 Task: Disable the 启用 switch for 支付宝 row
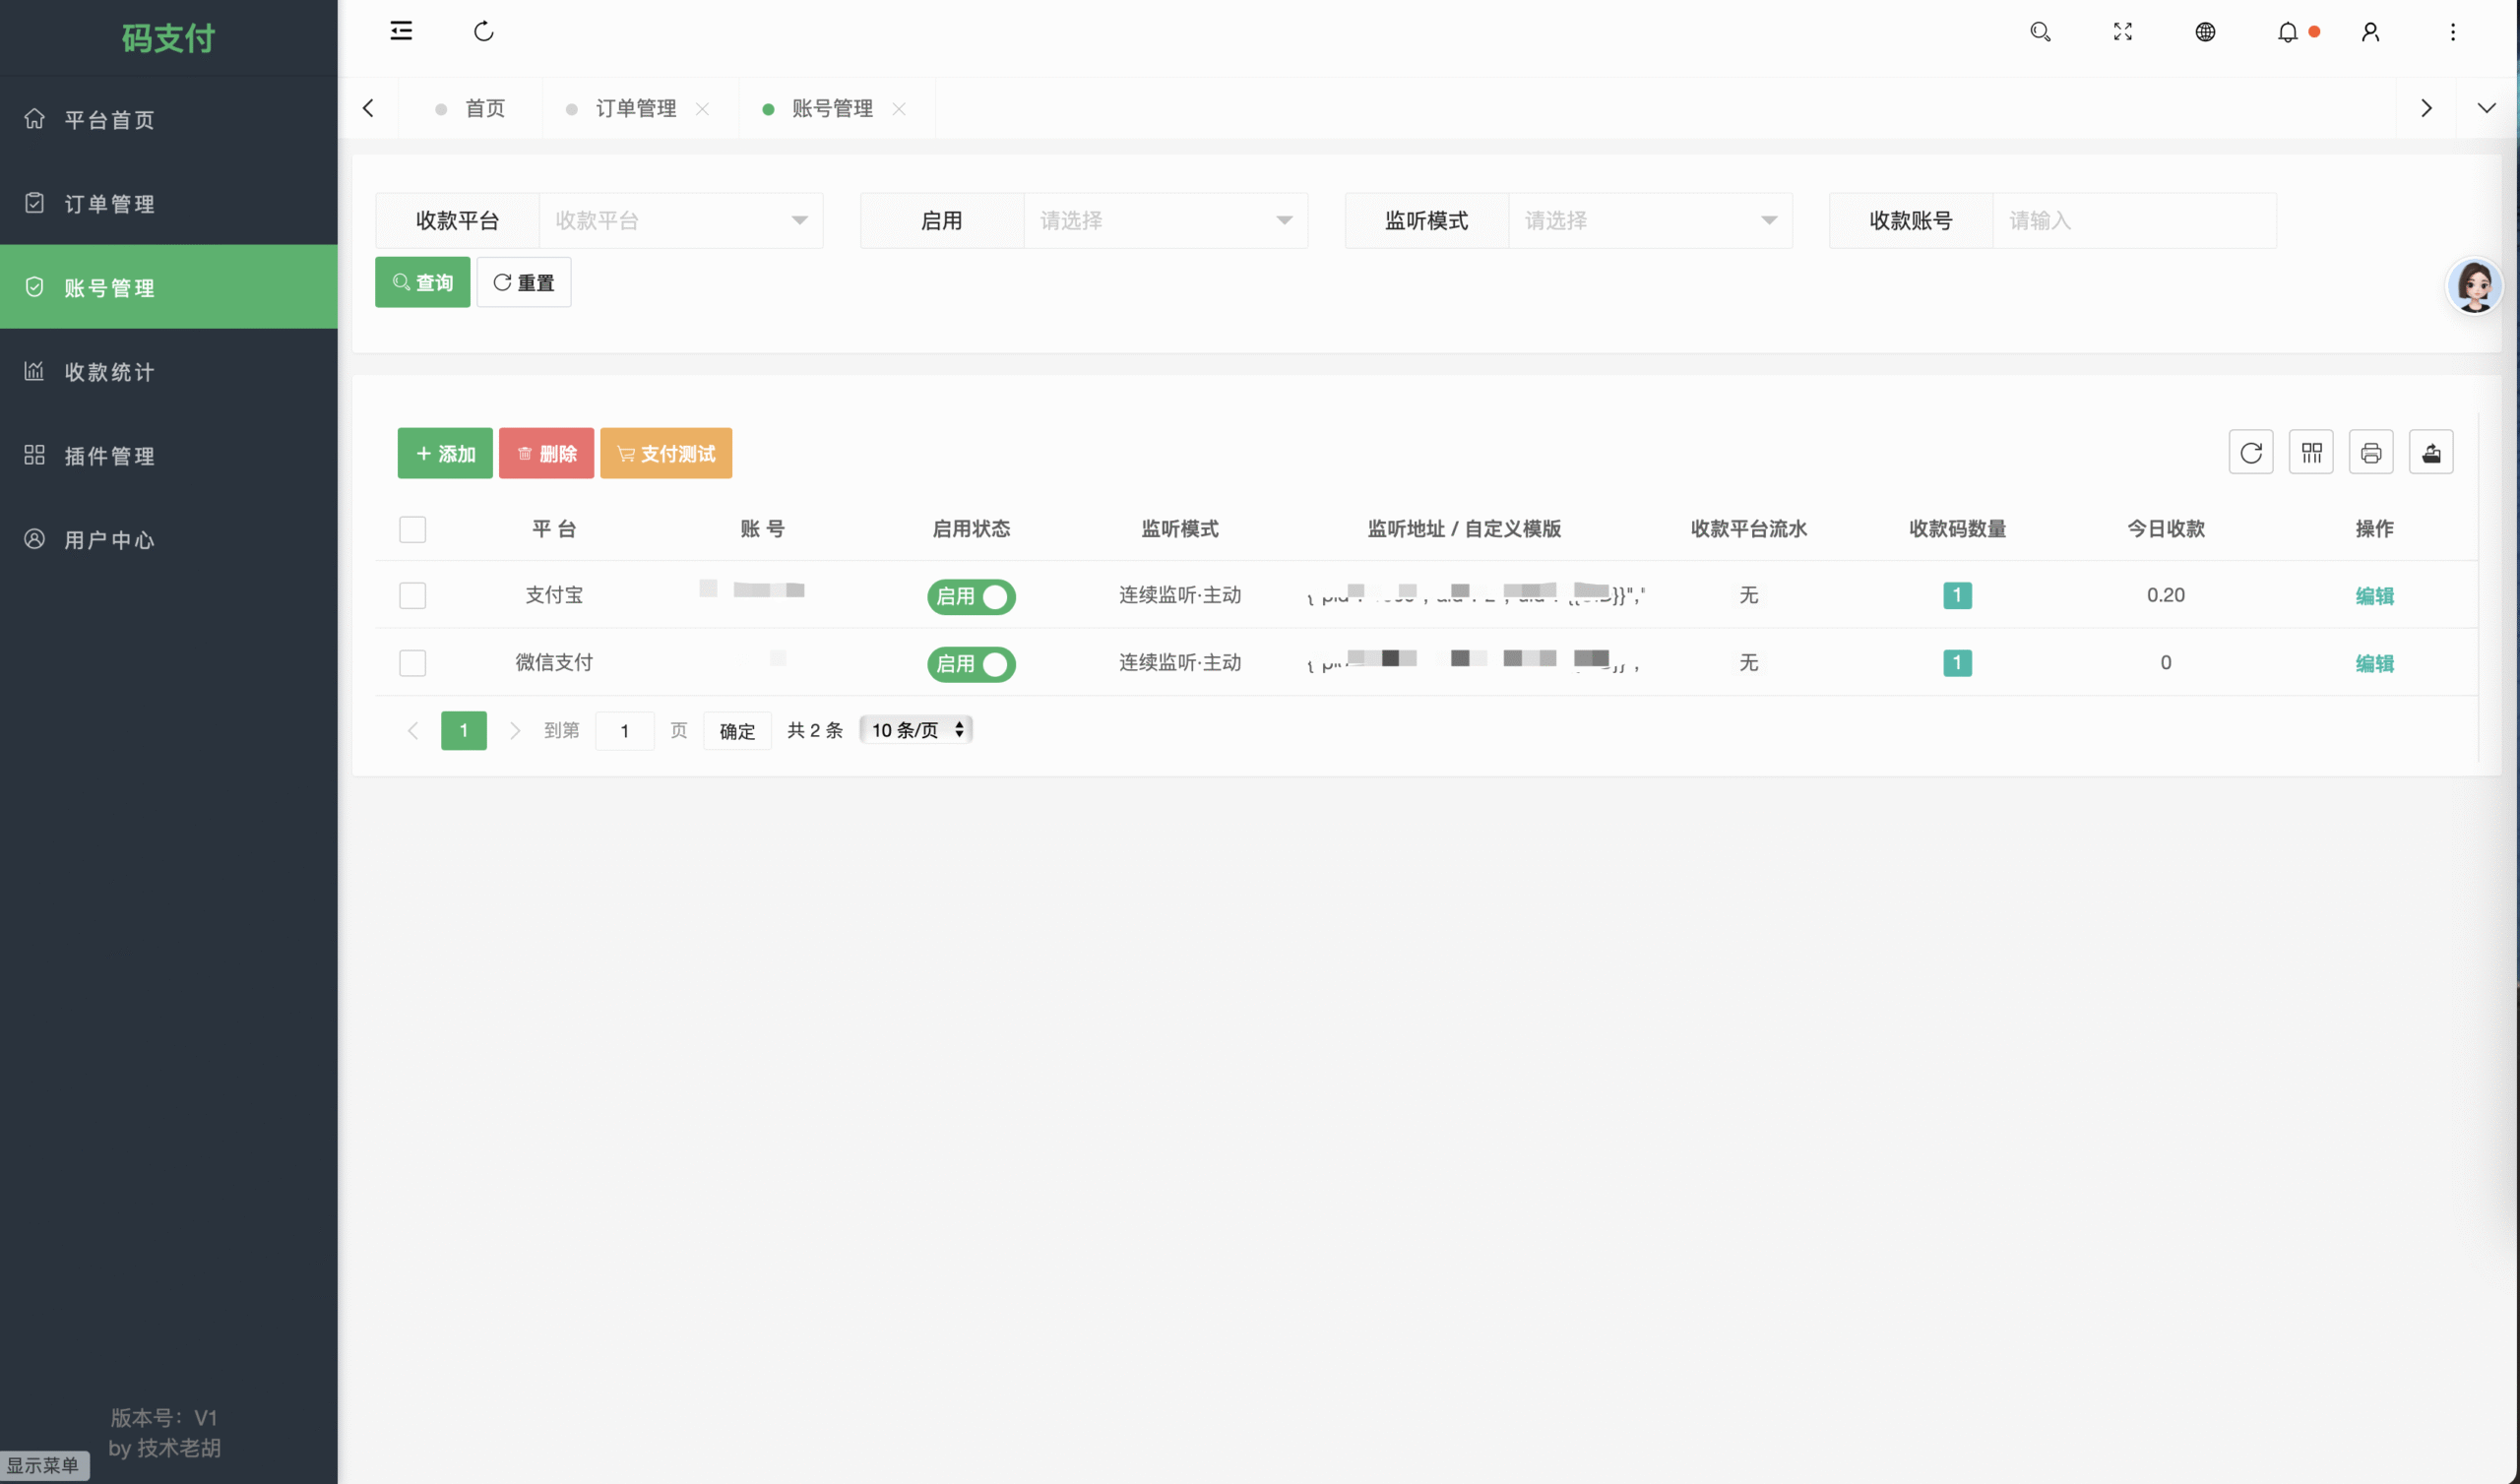click(971, 596)
